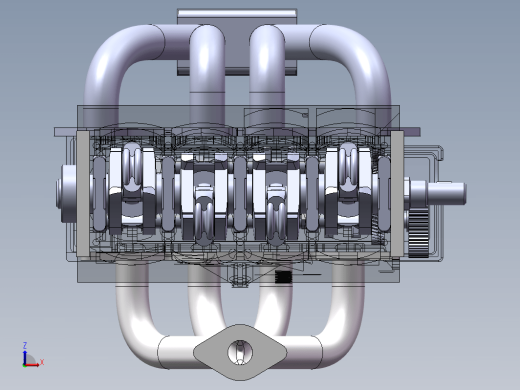Select the rectangular intake plenum box on top
Image resolution: width=520 pixels, height=390 pixels.
click(237, 42)
